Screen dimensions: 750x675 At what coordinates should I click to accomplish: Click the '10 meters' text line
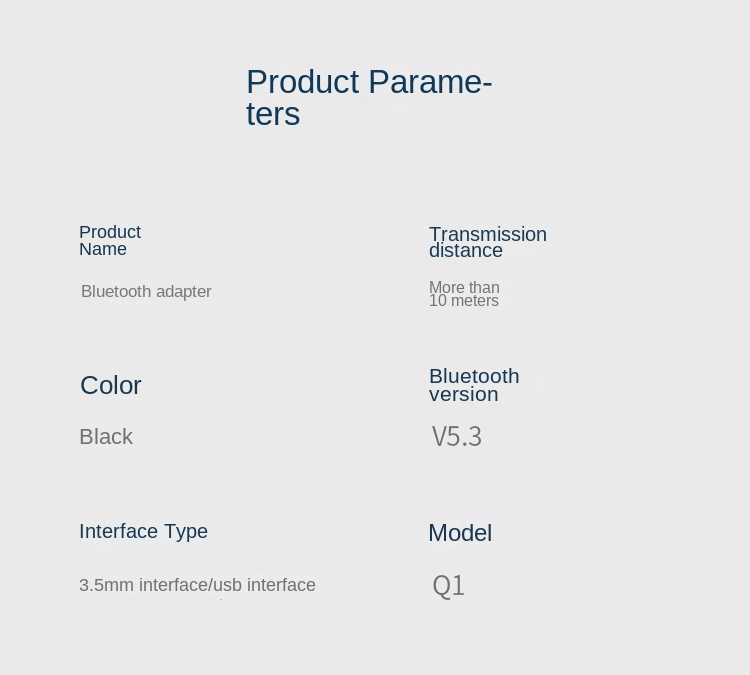click(x=464, y=301)
